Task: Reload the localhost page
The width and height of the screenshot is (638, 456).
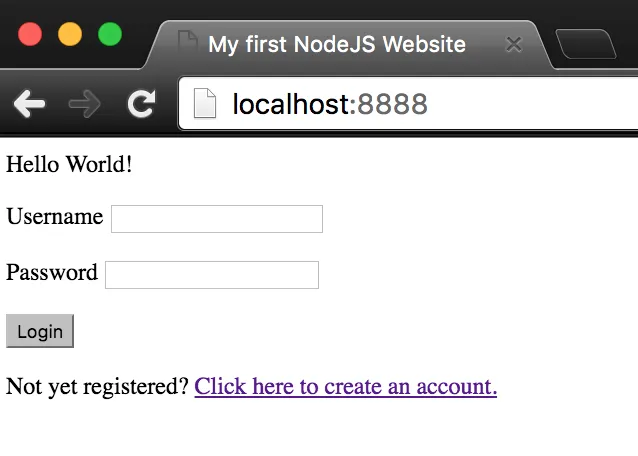Action: click(141, 103)
